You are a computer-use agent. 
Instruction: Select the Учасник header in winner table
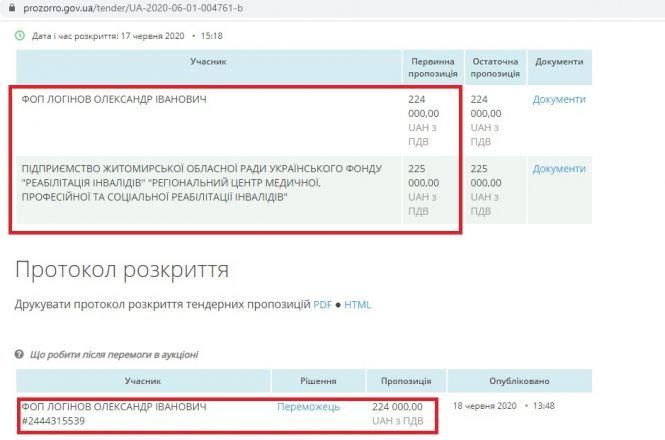coord(143,381)
